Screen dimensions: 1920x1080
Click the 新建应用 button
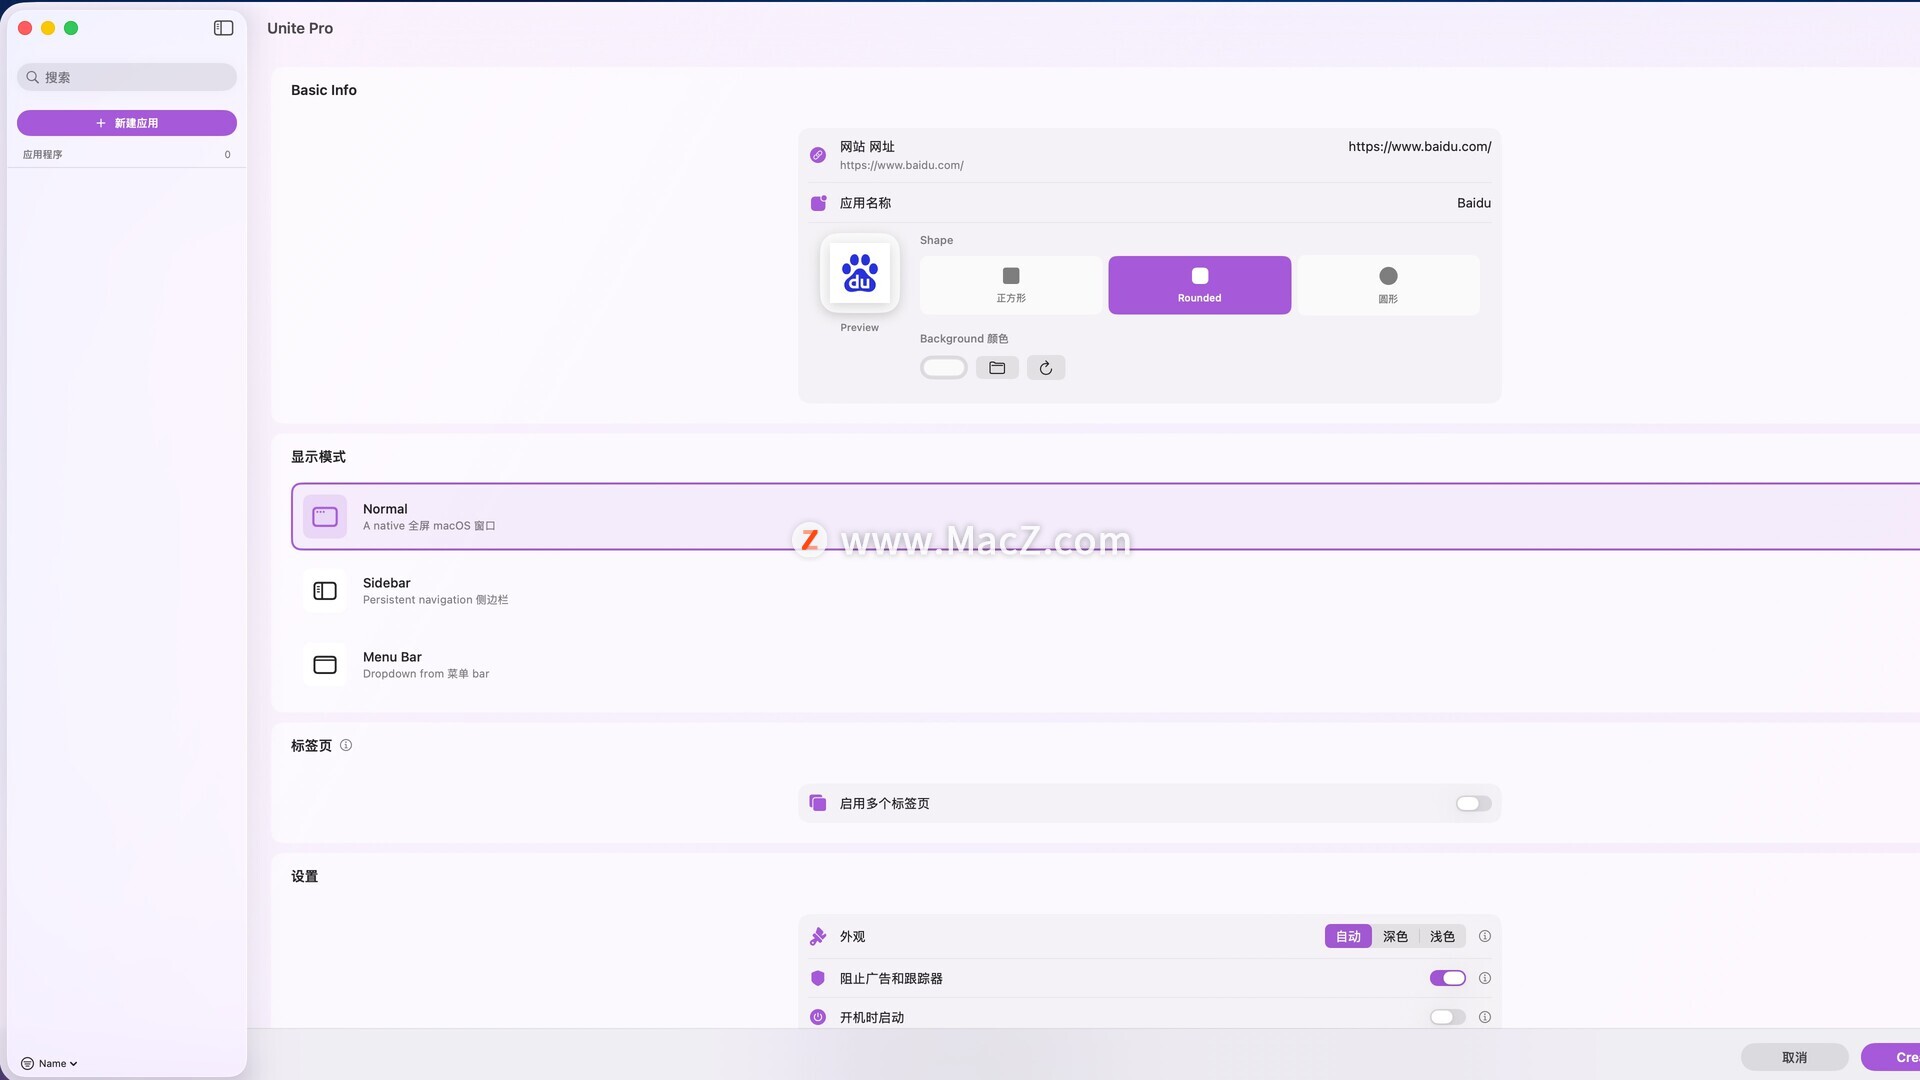click(127, 123)
